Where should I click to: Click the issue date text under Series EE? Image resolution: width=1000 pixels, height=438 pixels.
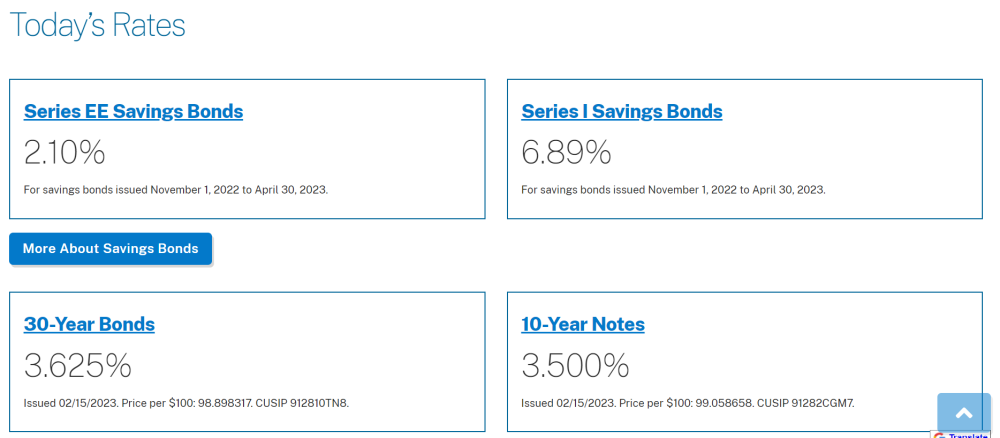[x=175, y=189]
